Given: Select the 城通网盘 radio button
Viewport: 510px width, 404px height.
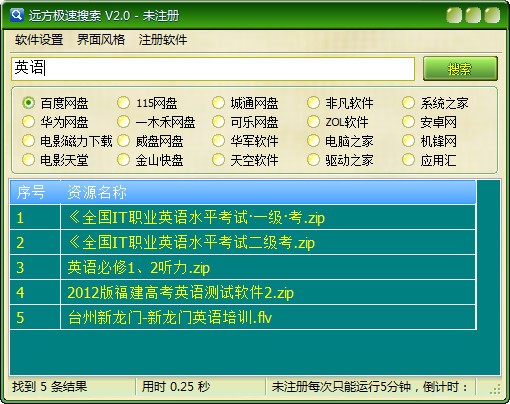Looking at the screenshot, I should [218, 103].
